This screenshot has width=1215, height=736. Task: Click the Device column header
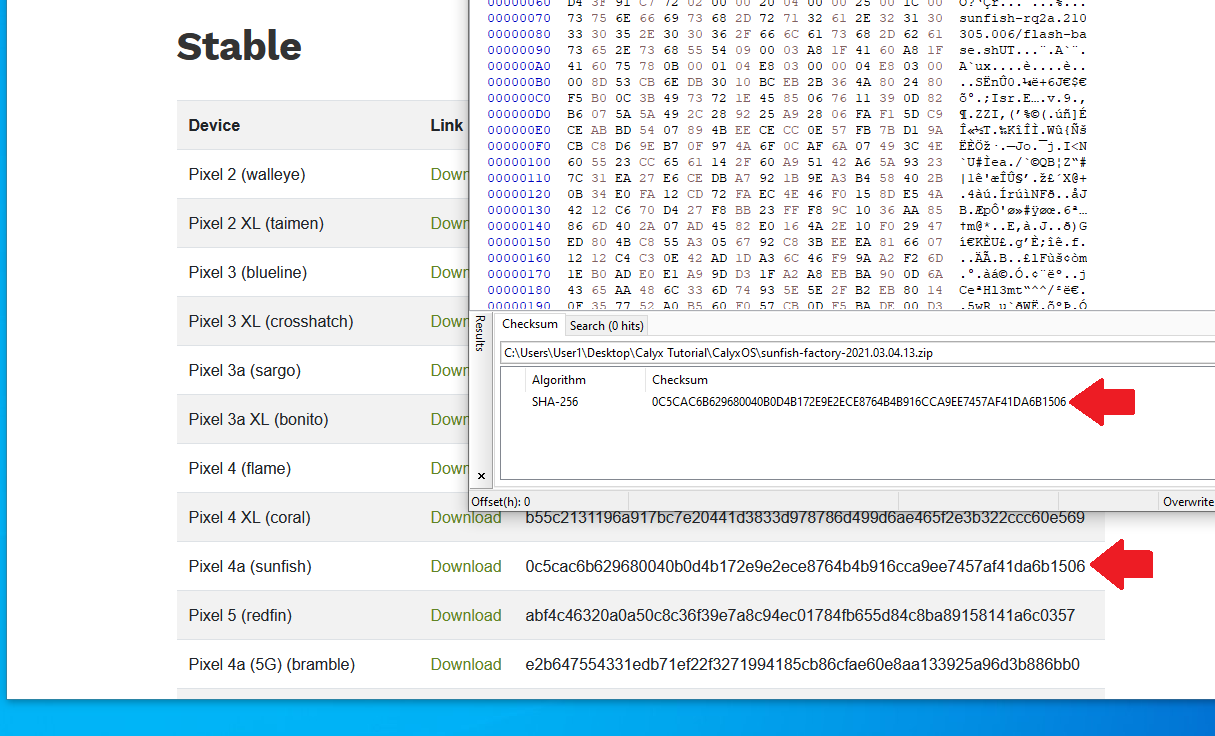click(x=214, y=125)
